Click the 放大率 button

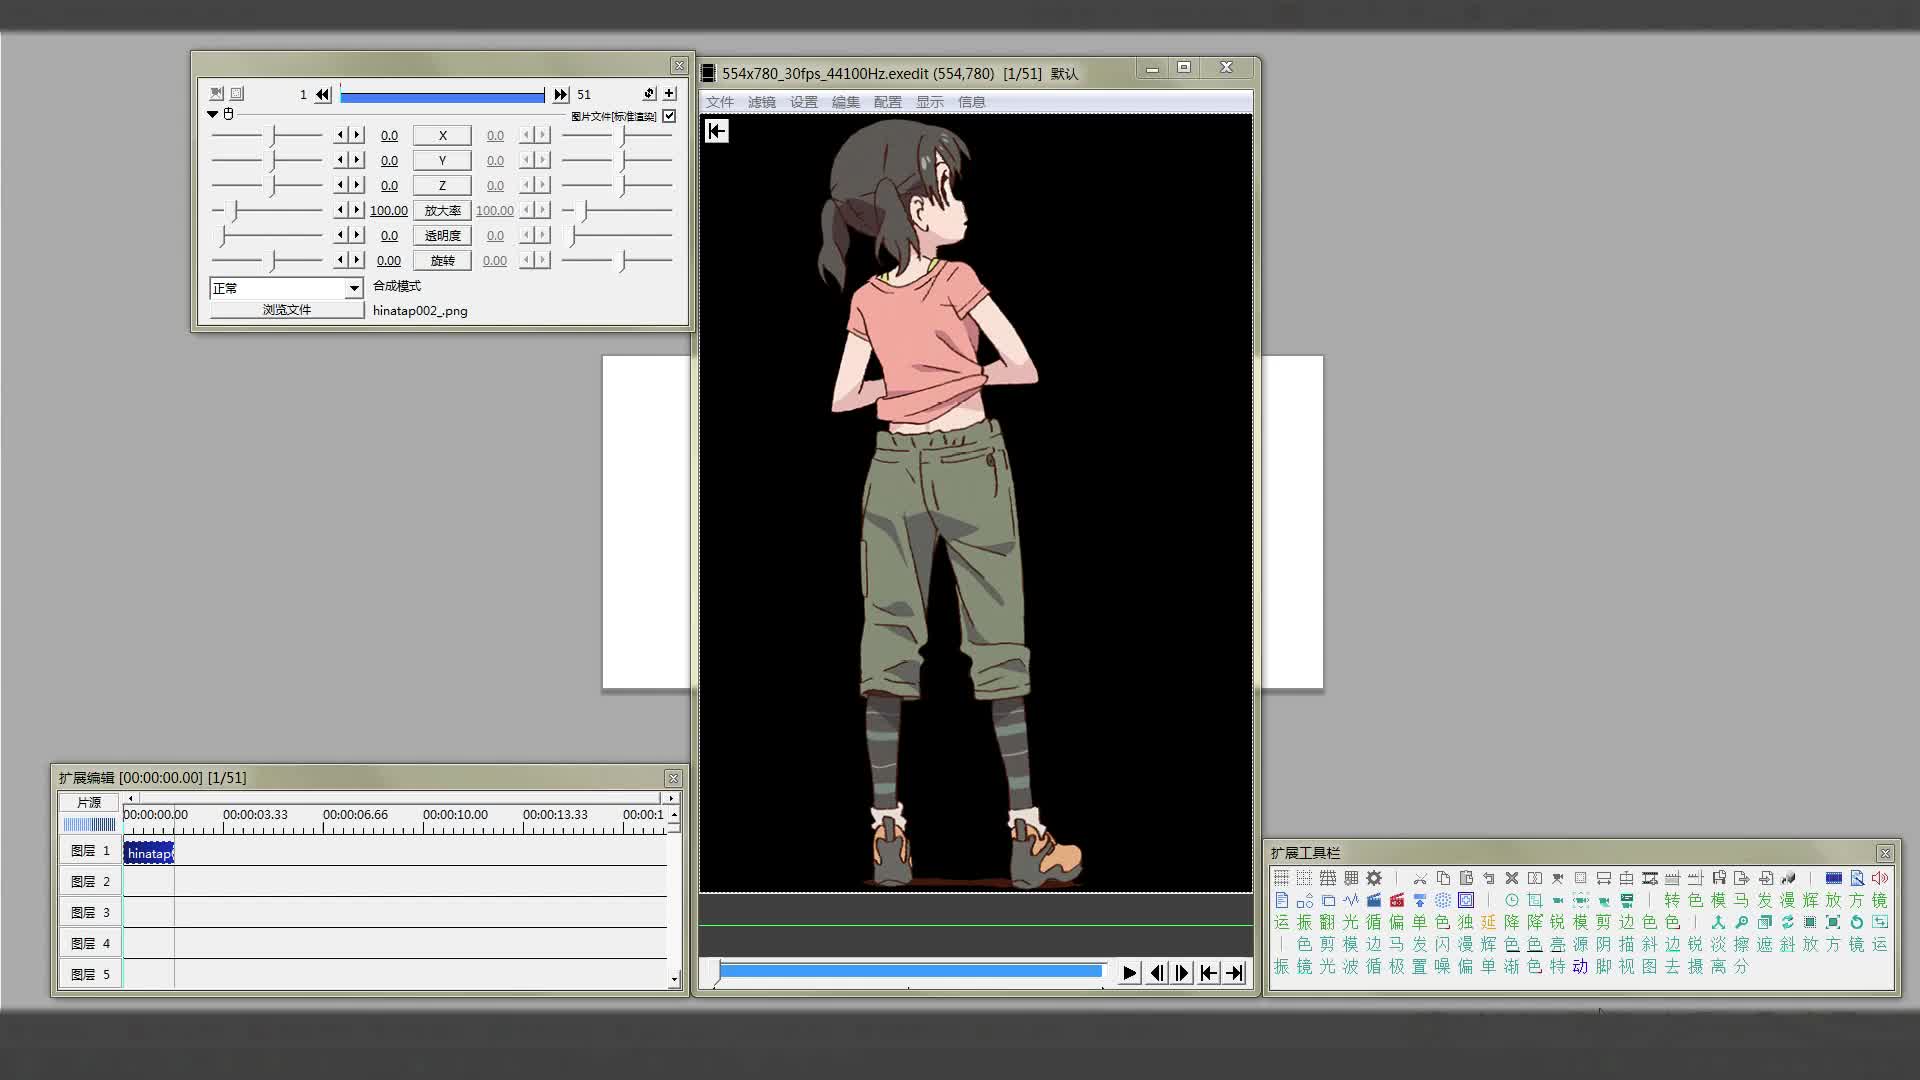coord(442,210)
